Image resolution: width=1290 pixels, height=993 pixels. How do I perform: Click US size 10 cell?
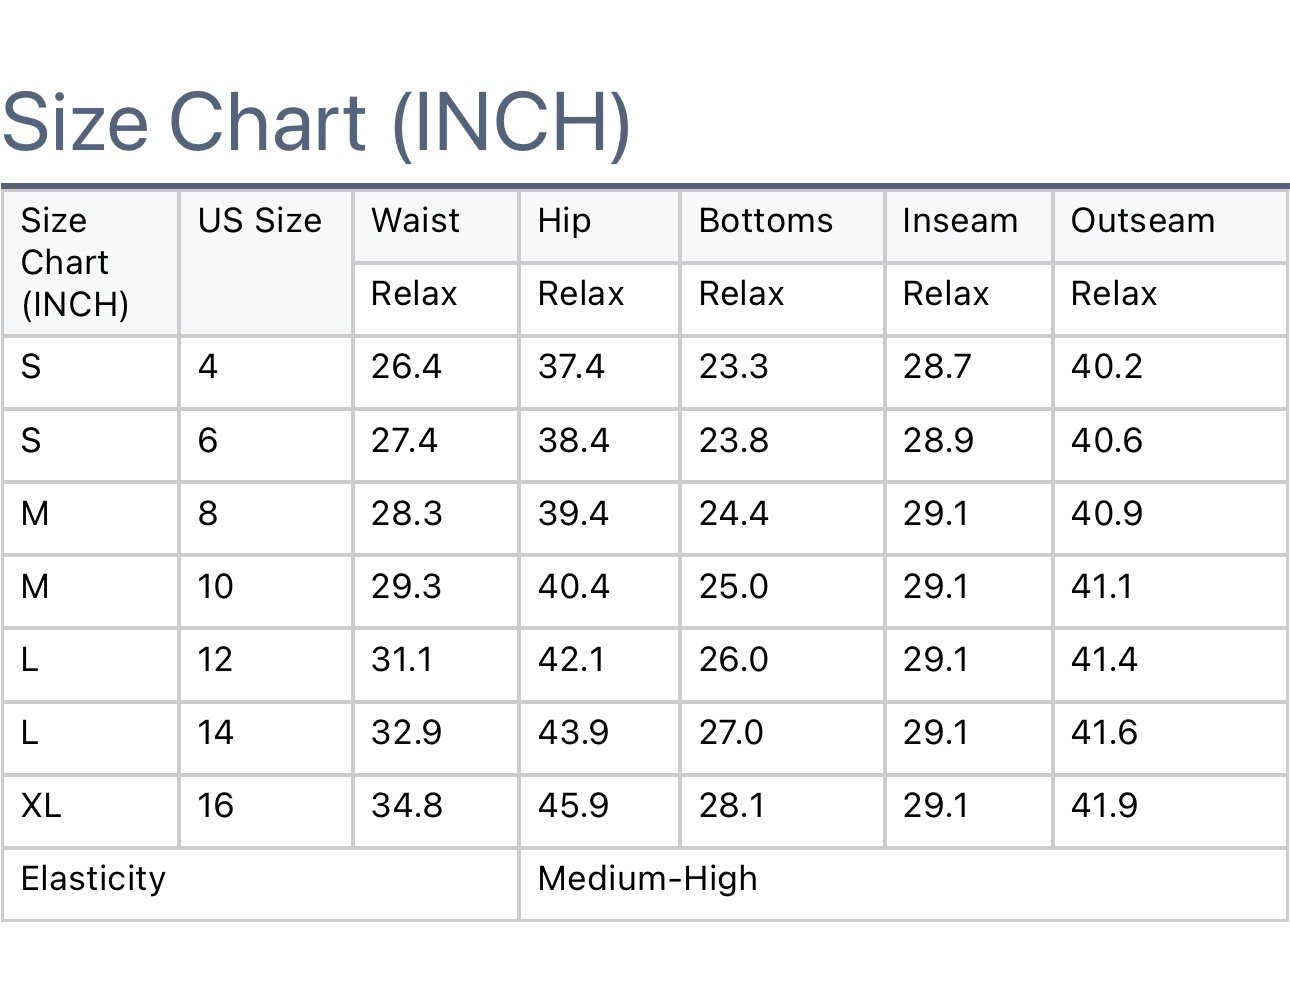click(215, 586)
